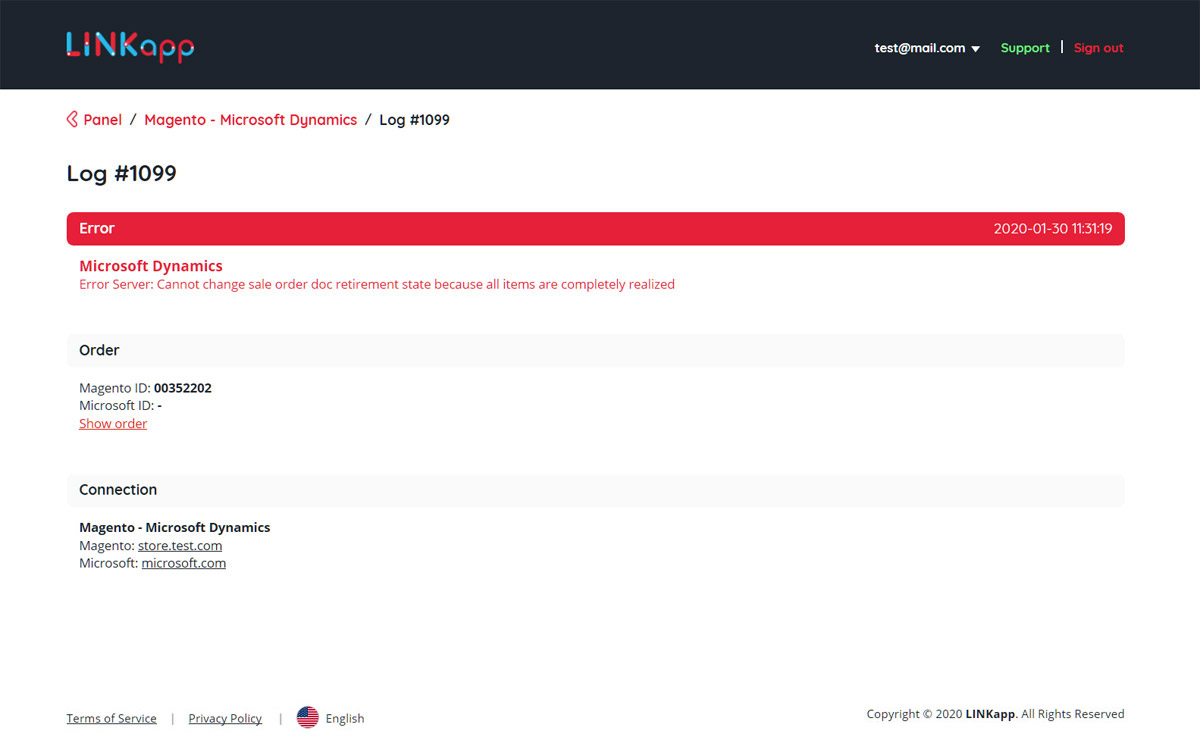Open the microsoft.com connection link
This screenshot has height=750, width=1200.
click(184, 563)
